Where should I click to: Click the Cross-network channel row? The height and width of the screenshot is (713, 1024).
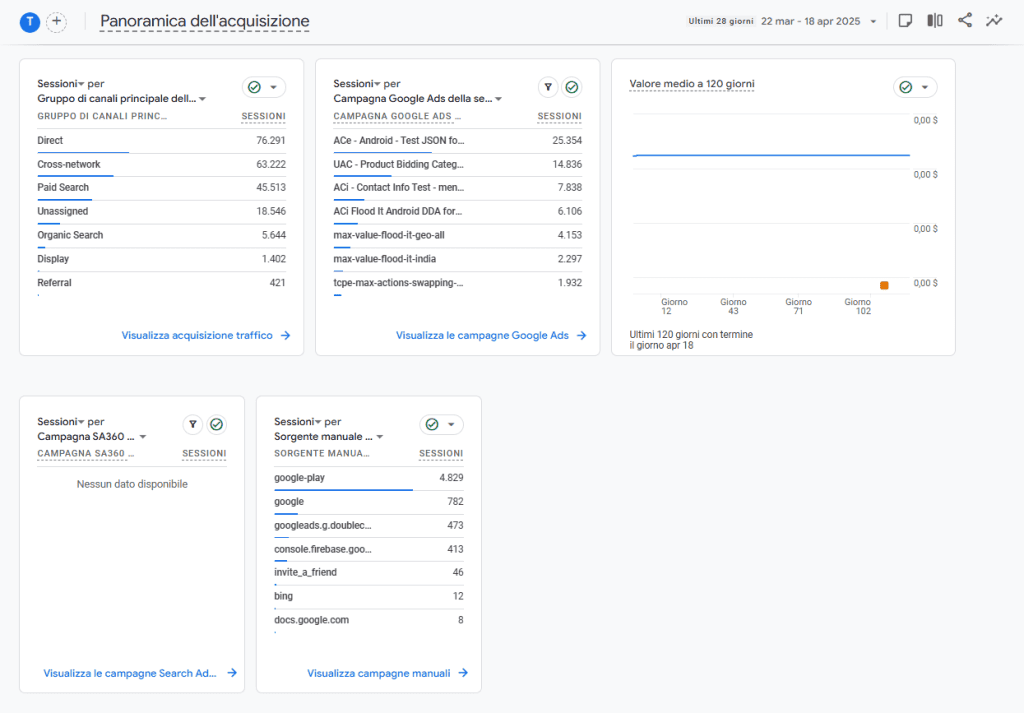(x=161, y=165)
